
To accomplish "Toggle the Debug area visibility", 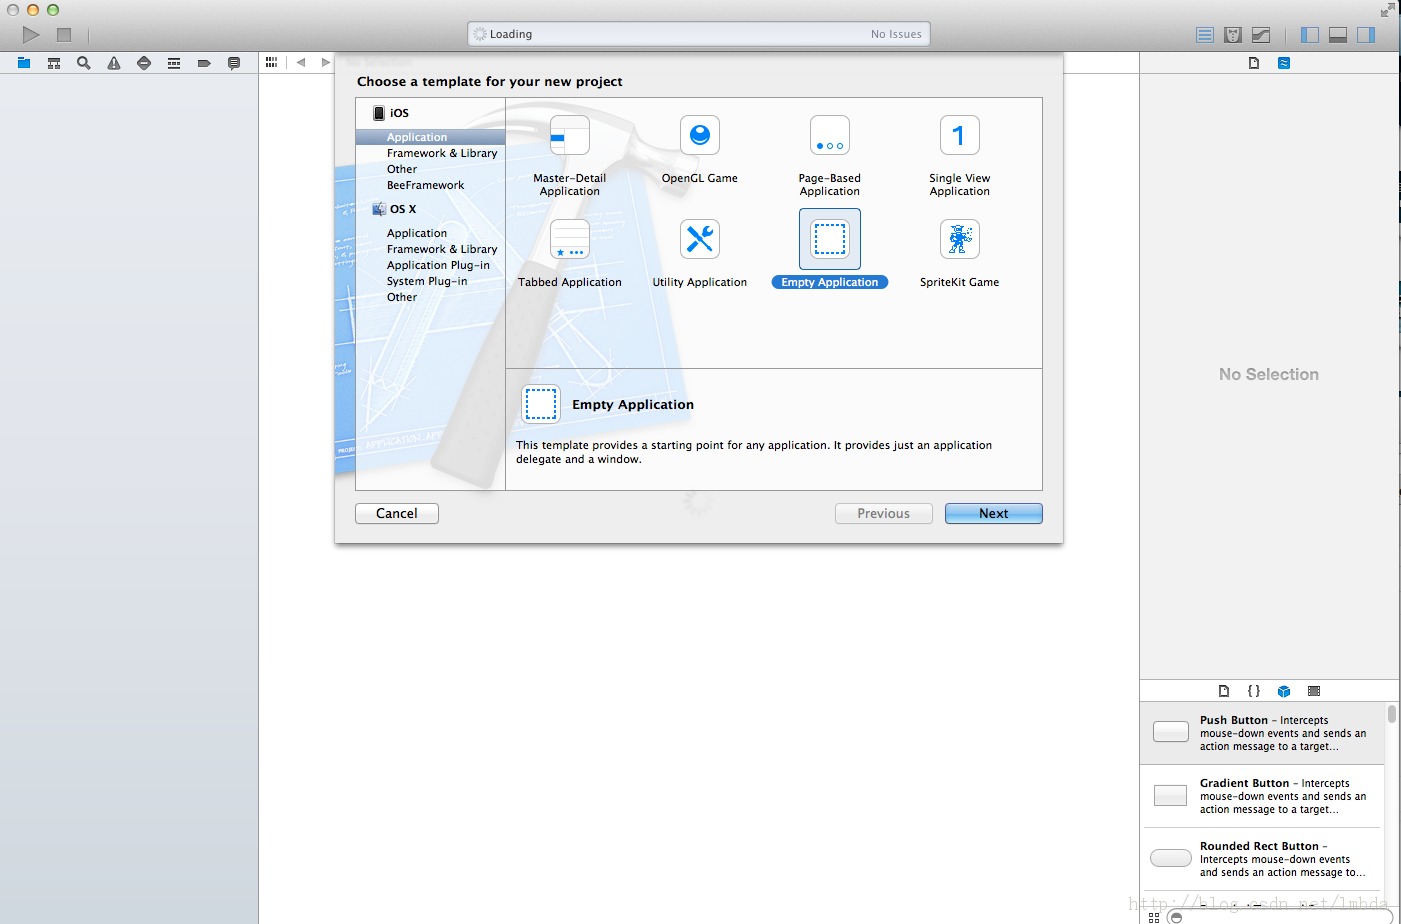I will click(x=1338, y=35).
